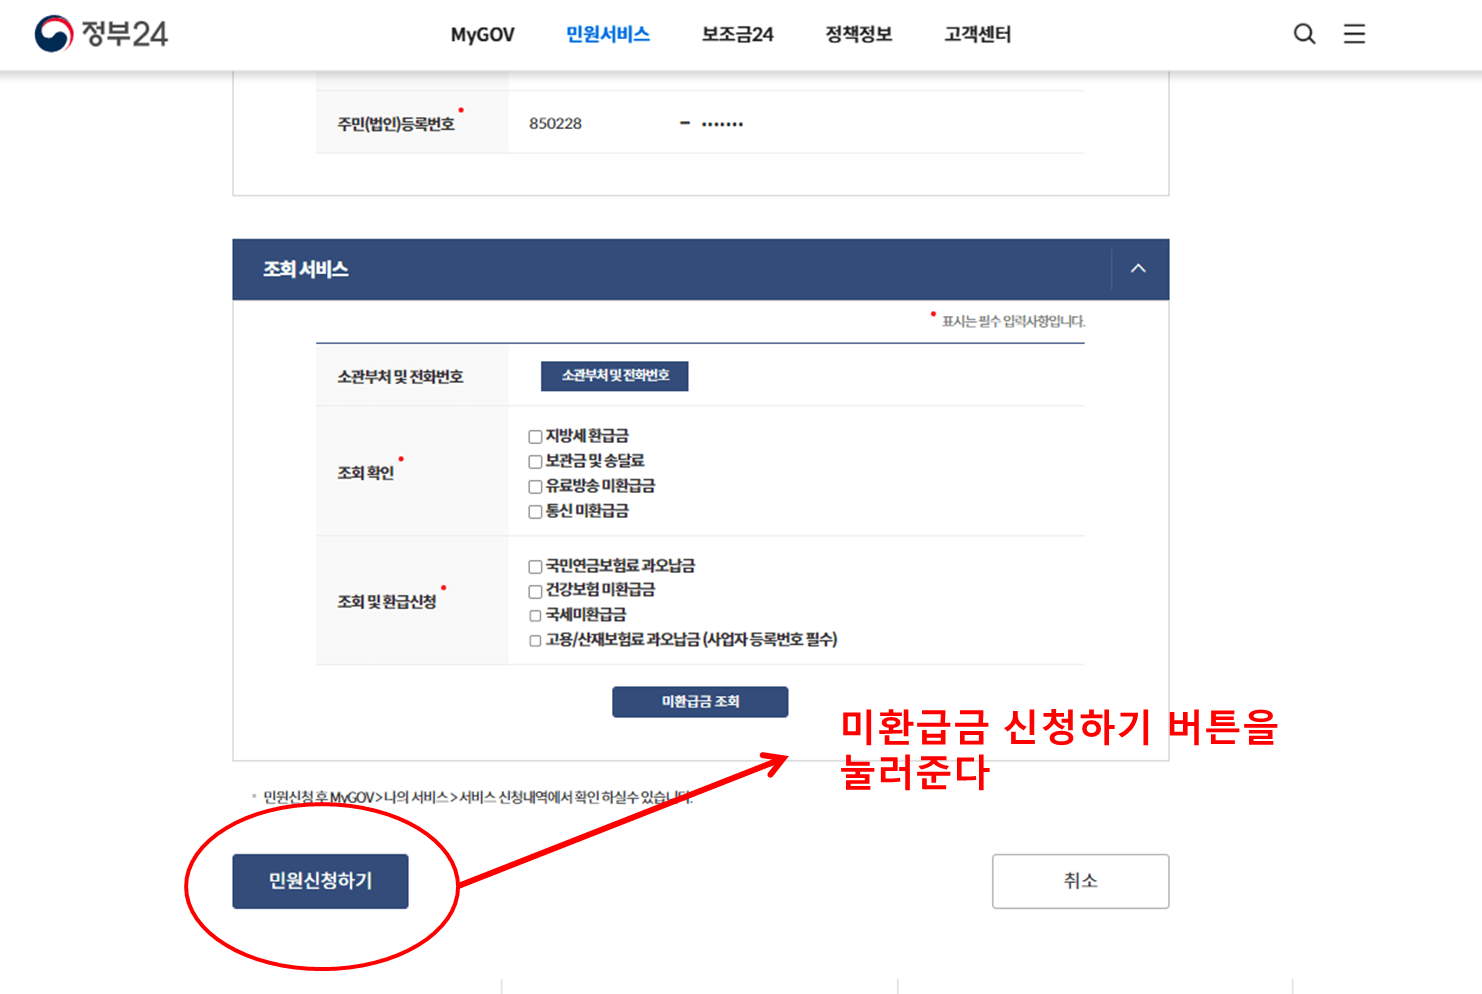
Task: Click the circled 민원신청하기 button
Action: point(319,881)
